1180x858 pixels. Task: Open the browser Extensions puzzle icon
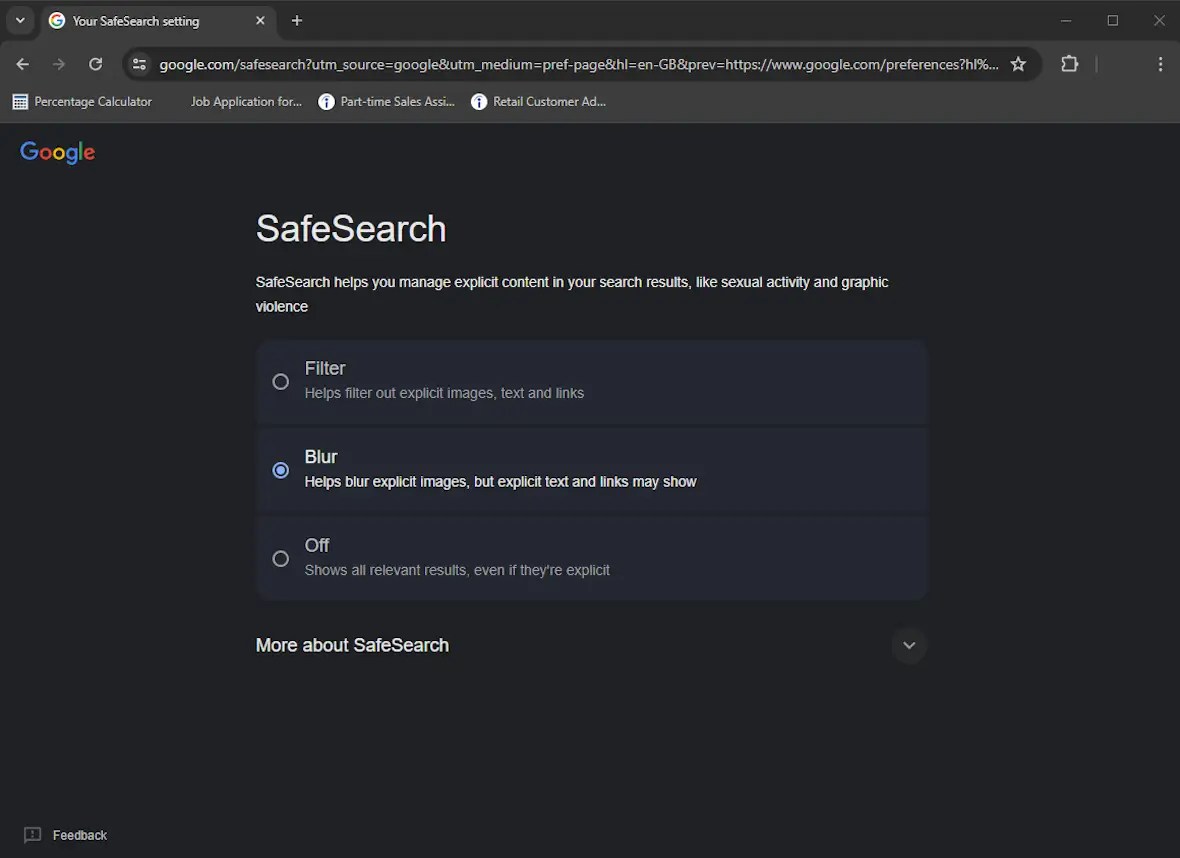(x=1069, y=63)
